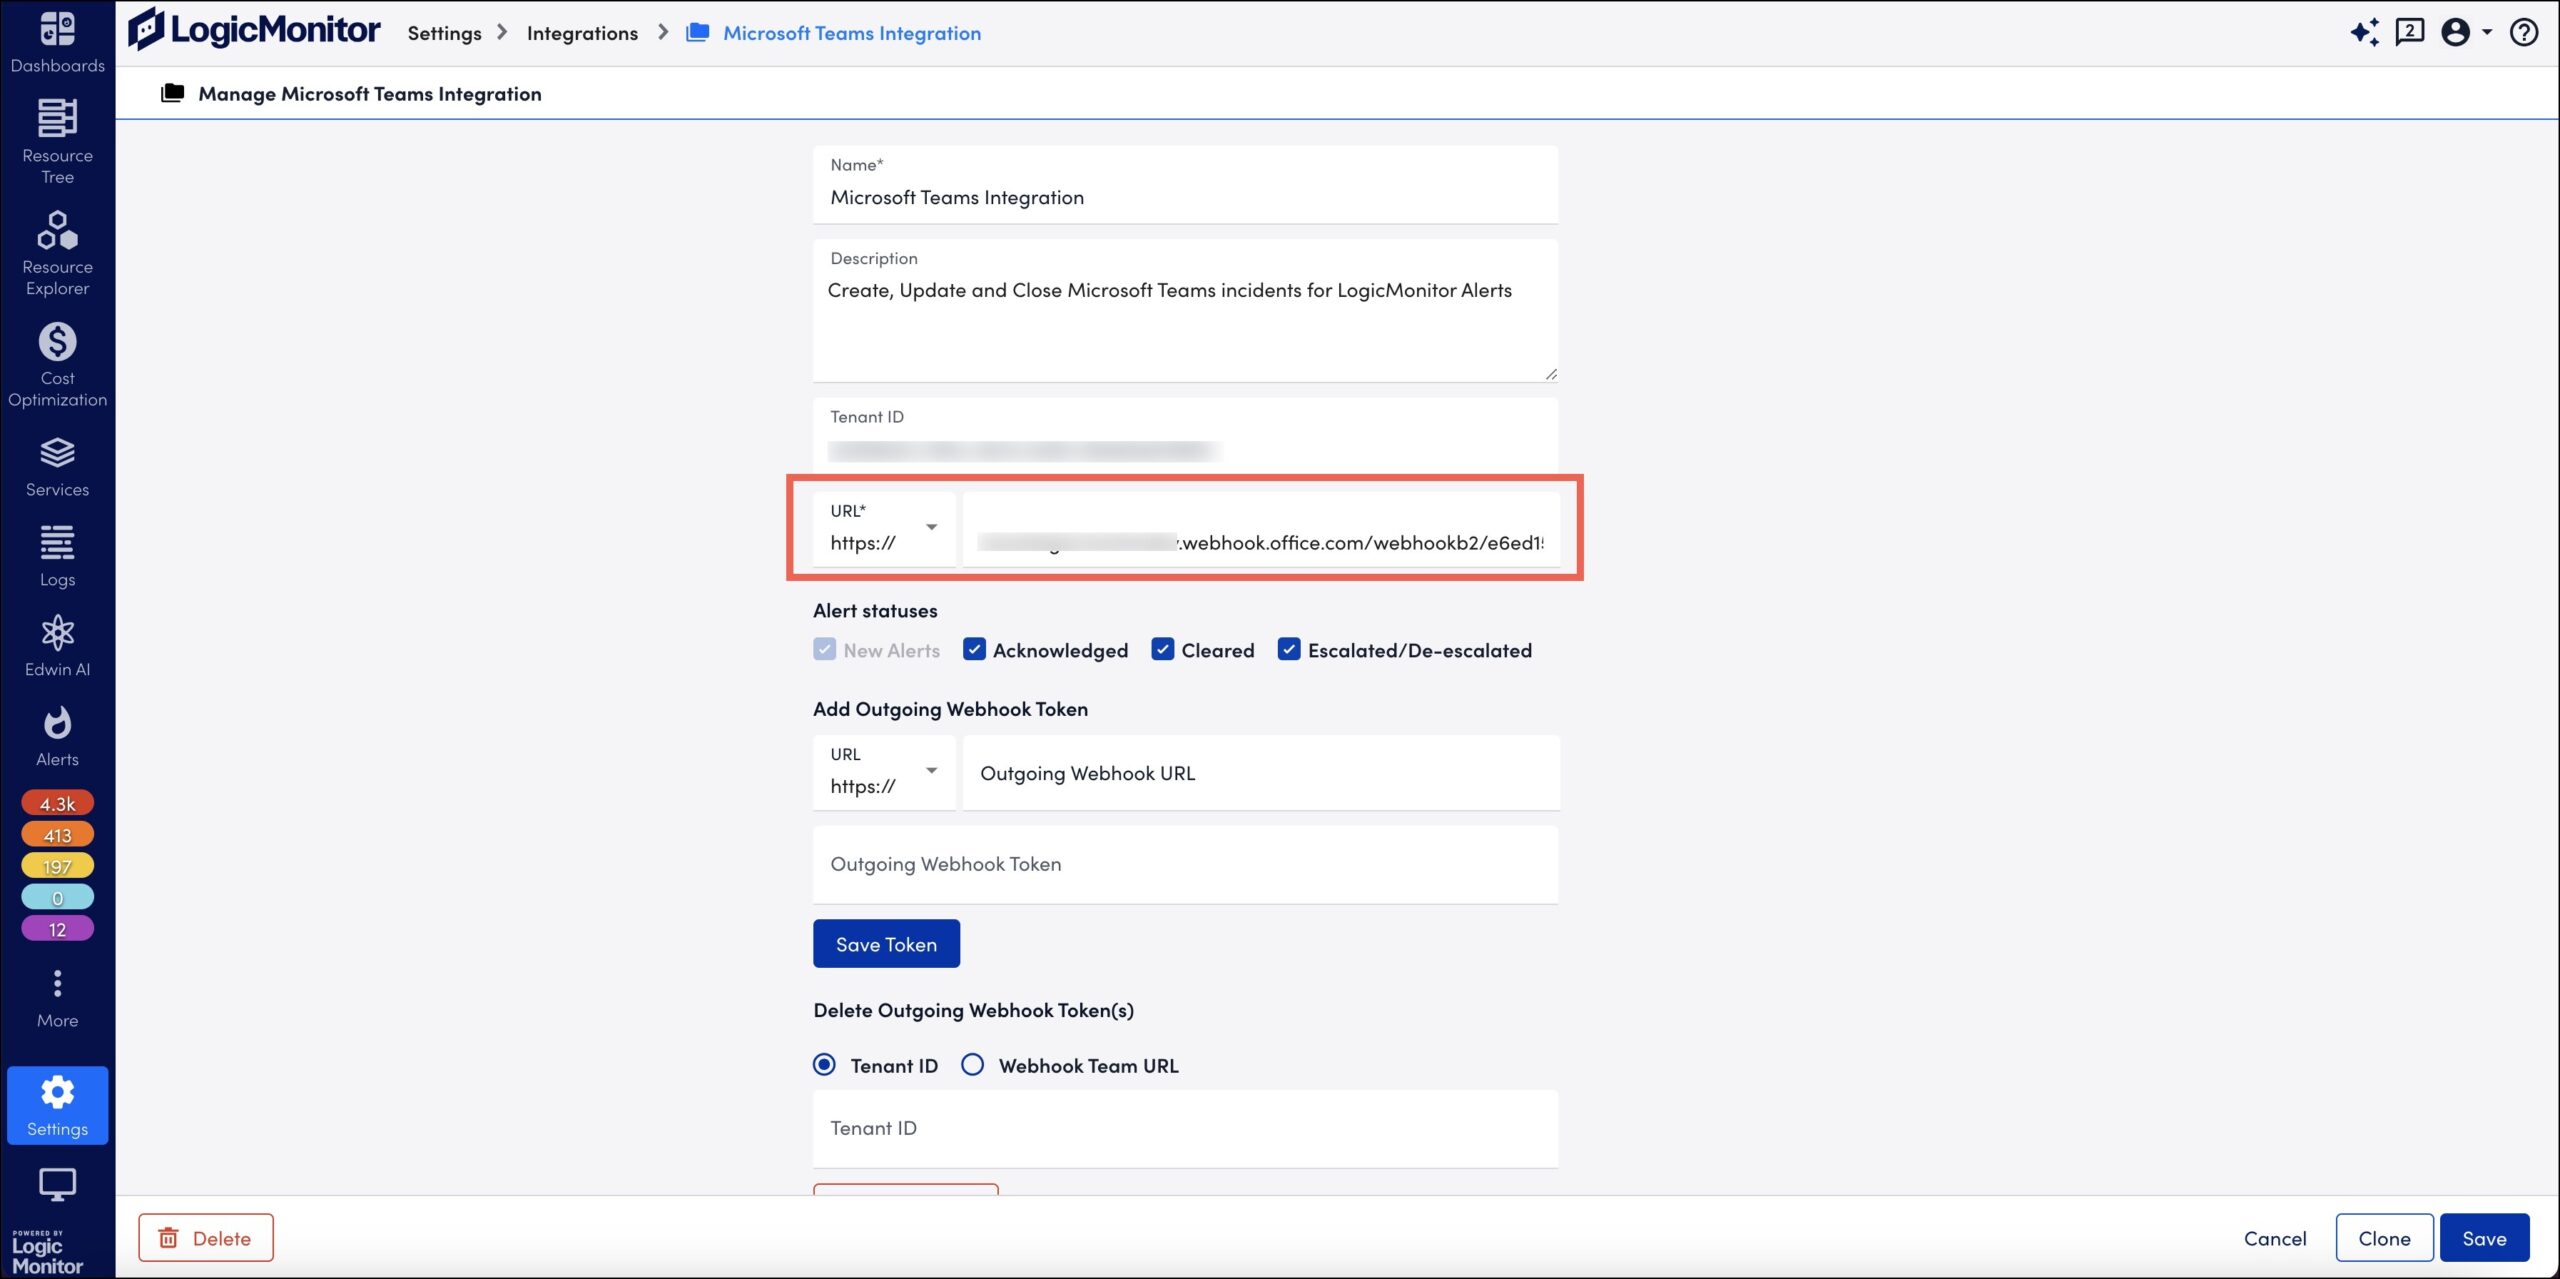Click the Clone button
Viewport: 2560px width, 1279px height.
(2384, 1238)
